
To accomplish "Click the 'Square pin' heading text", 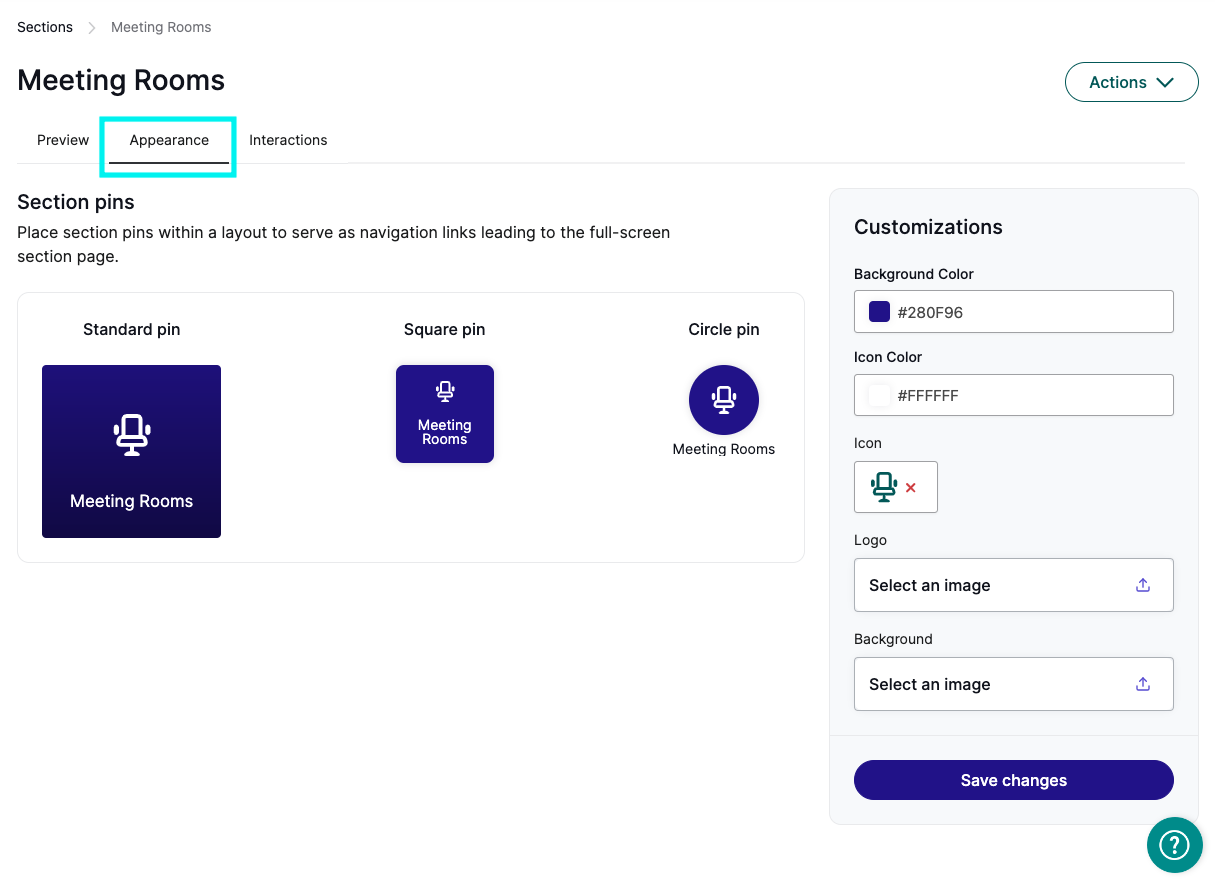I will [445, 329].
